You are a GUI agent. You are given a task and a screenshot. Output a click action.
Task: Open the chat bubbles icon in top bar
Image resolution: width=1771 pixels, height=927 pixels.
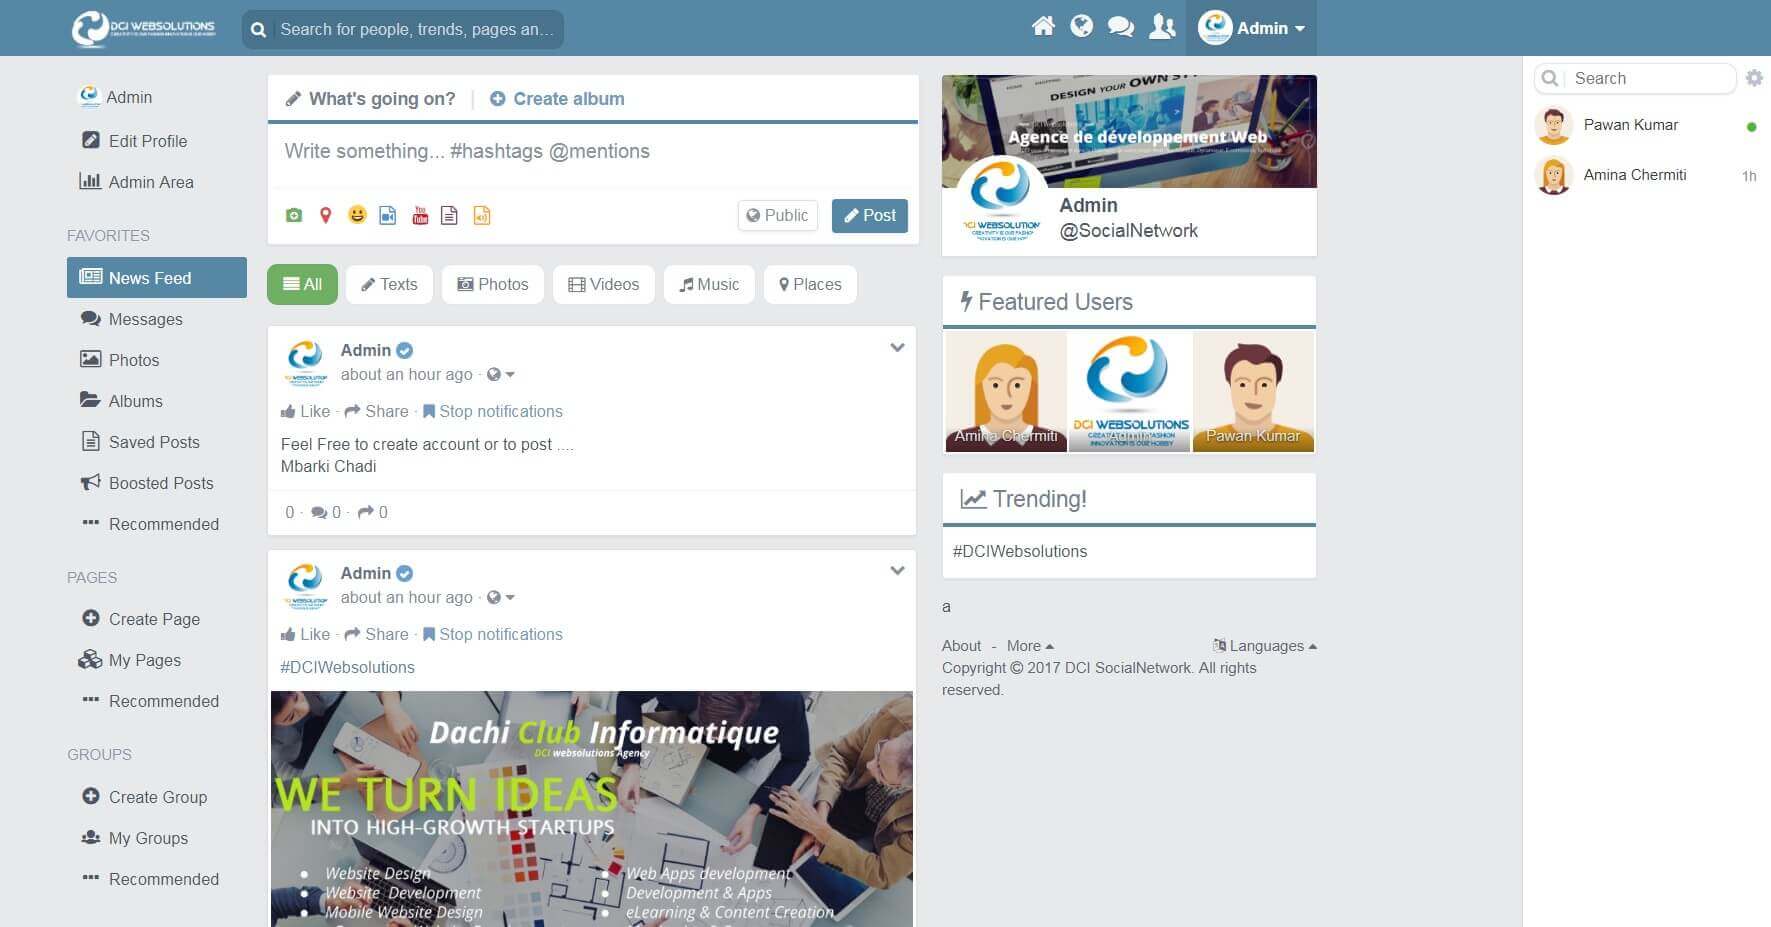1121,27
